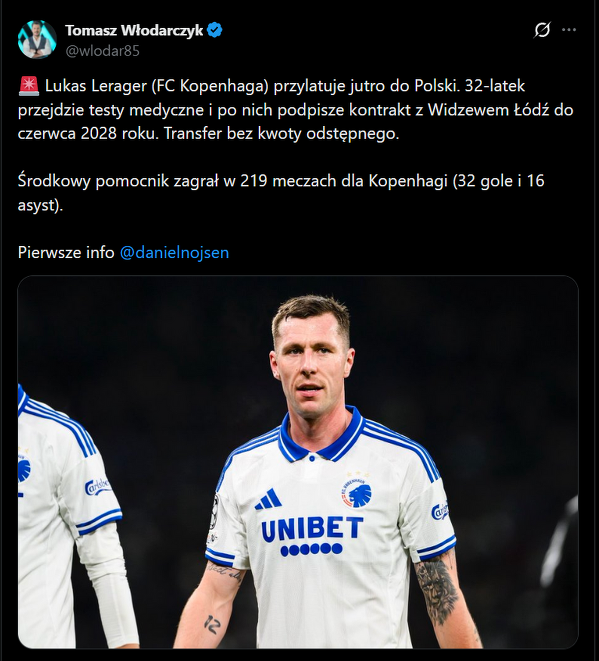
Task: Click the blue polo collar of jersey
Action: pyautogui.click(x=321, y=435)
